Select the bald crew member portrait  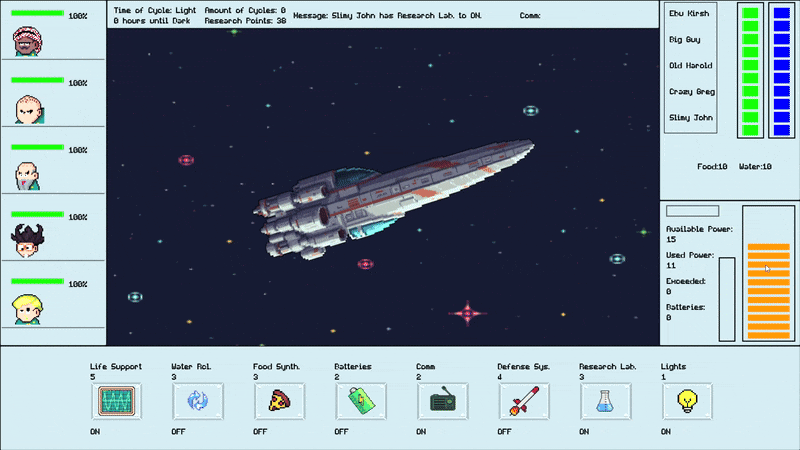[x=28, y=109]
